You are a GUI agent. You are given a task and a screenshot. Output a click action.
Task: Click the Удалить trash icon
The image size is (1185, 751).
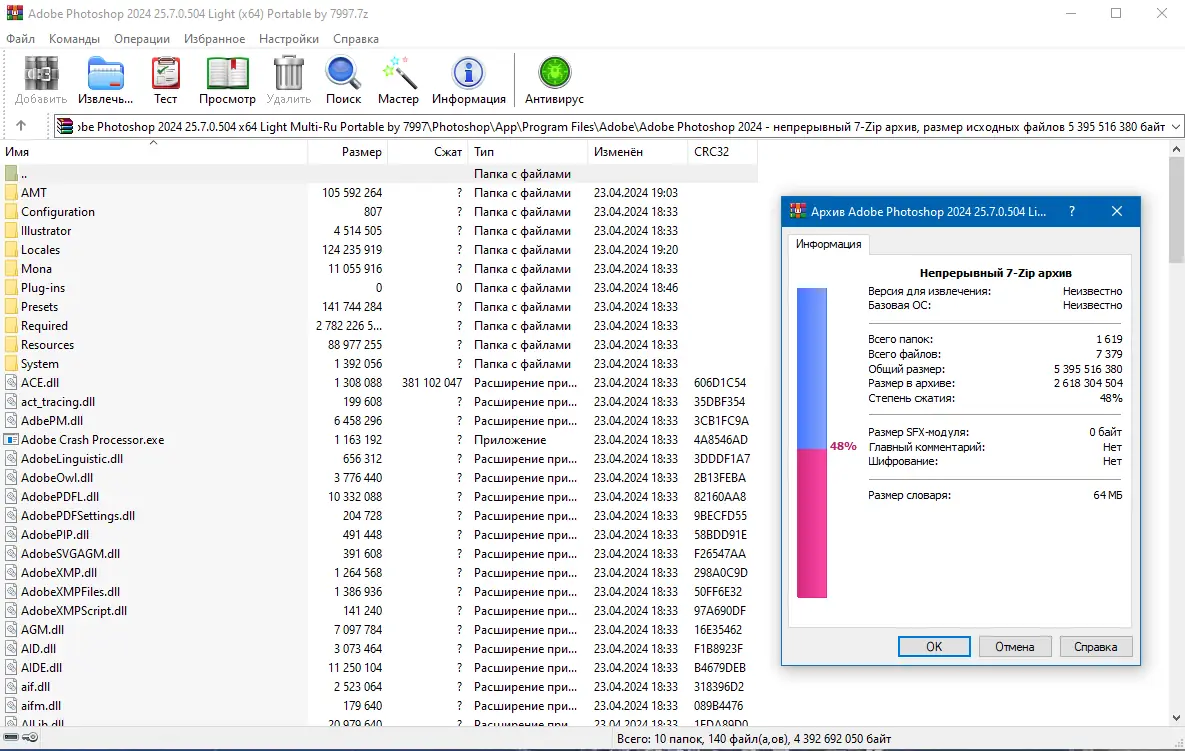coord(288,74)
